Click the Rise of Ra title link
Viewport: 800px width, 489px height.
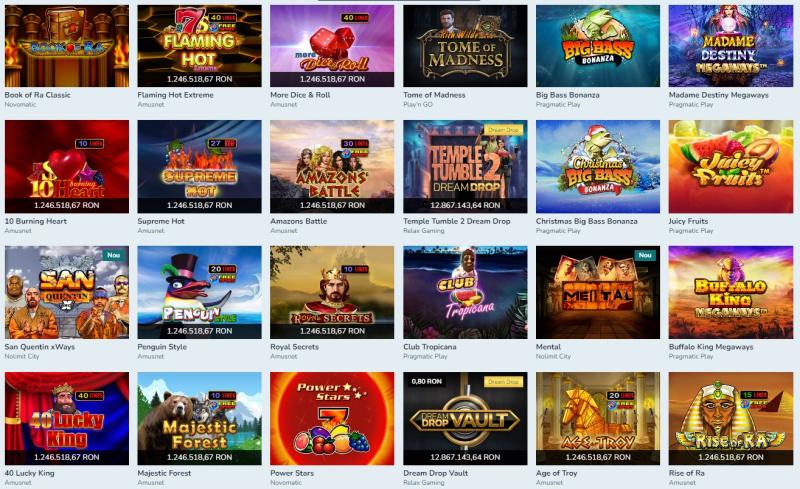(x=687, y=473)
